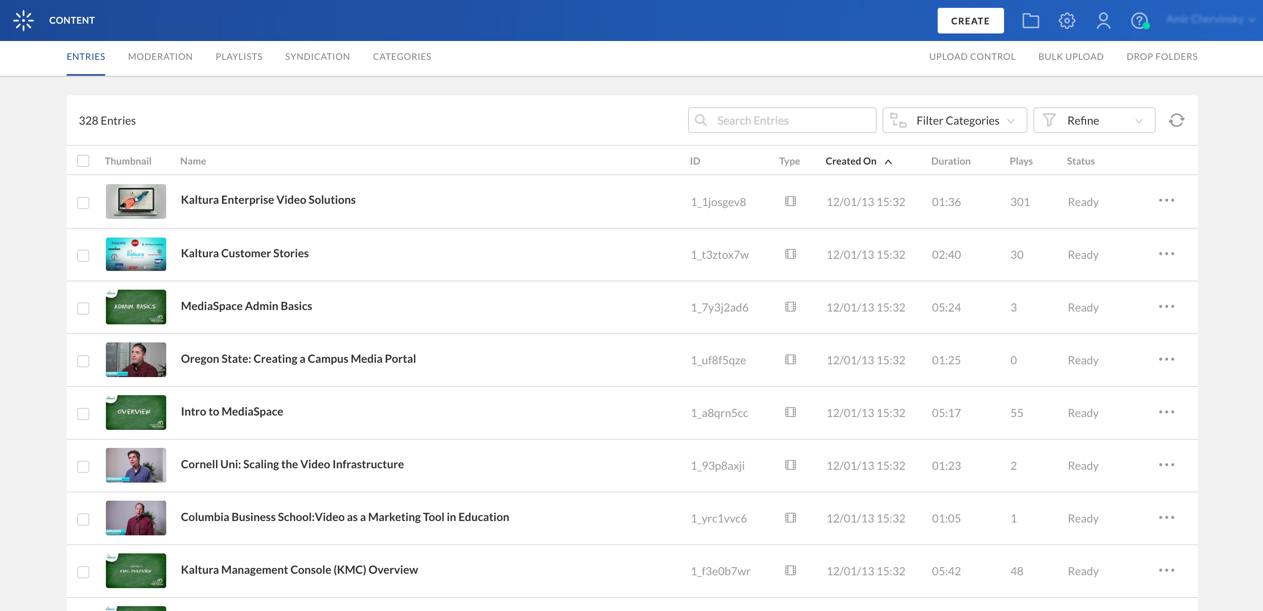Open Bulk Upload link
Screen dimensions: 1263x611
(x=1070, y=57)
